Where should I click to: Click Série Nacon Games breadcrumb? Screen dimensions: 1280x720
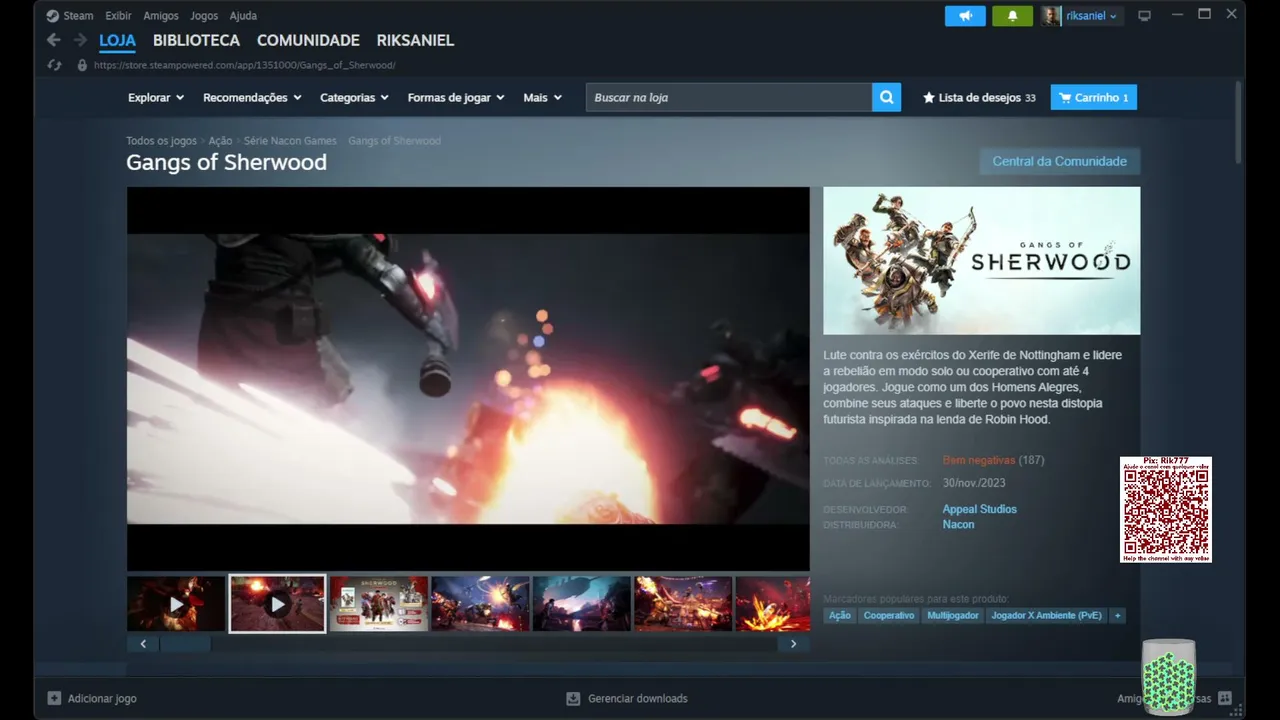point(290,141)
